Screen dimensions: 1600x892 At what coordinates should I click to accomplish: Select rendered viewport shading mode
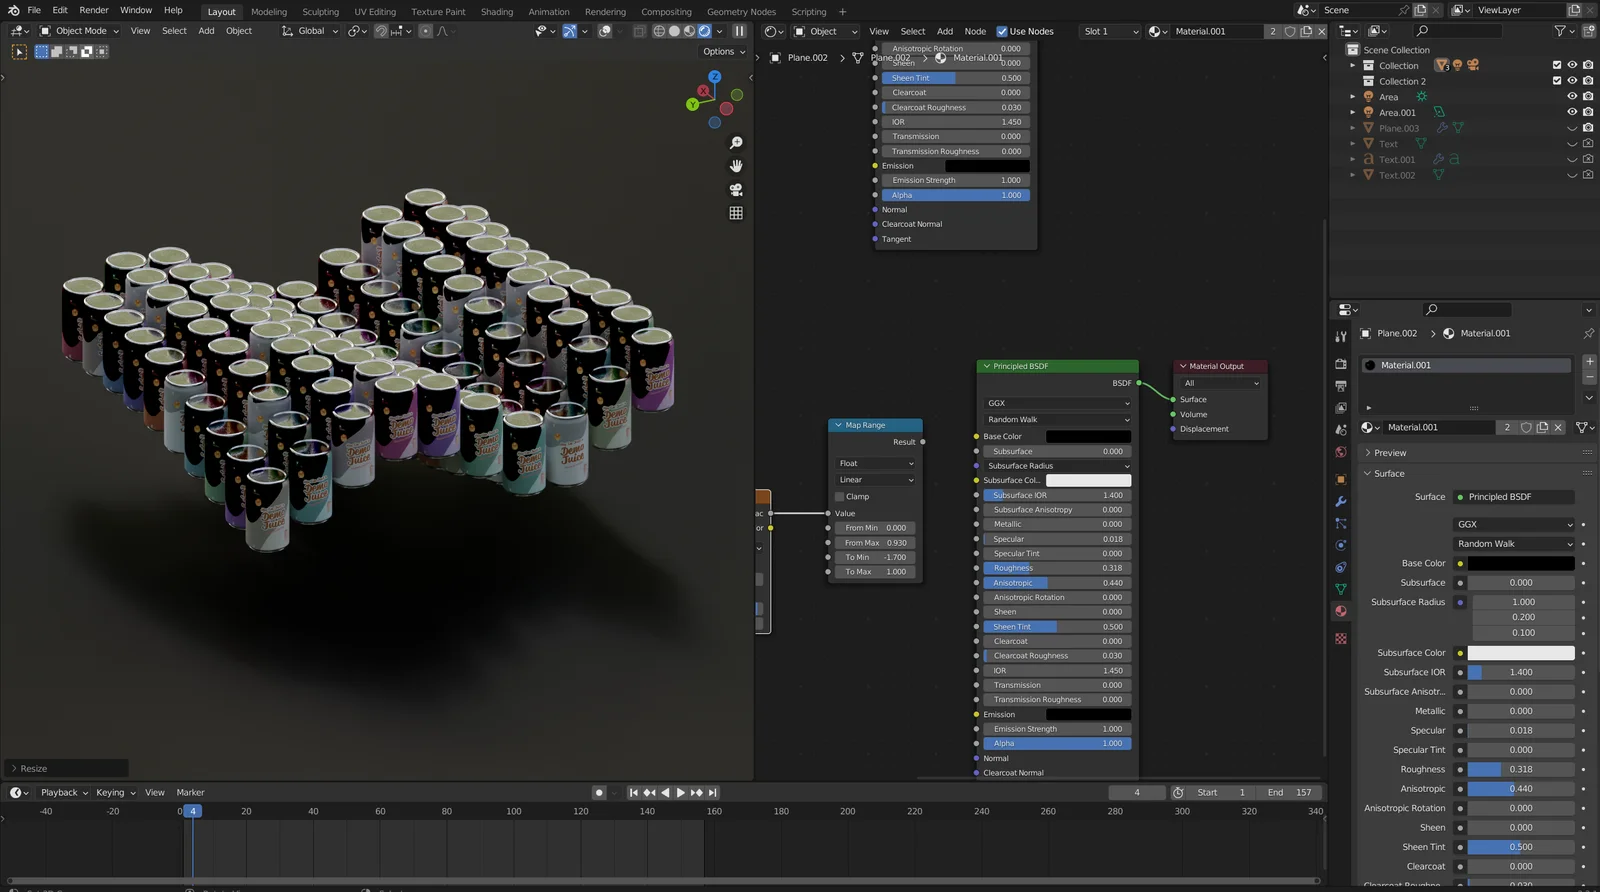pyautogui.click(x=705, y=31)
